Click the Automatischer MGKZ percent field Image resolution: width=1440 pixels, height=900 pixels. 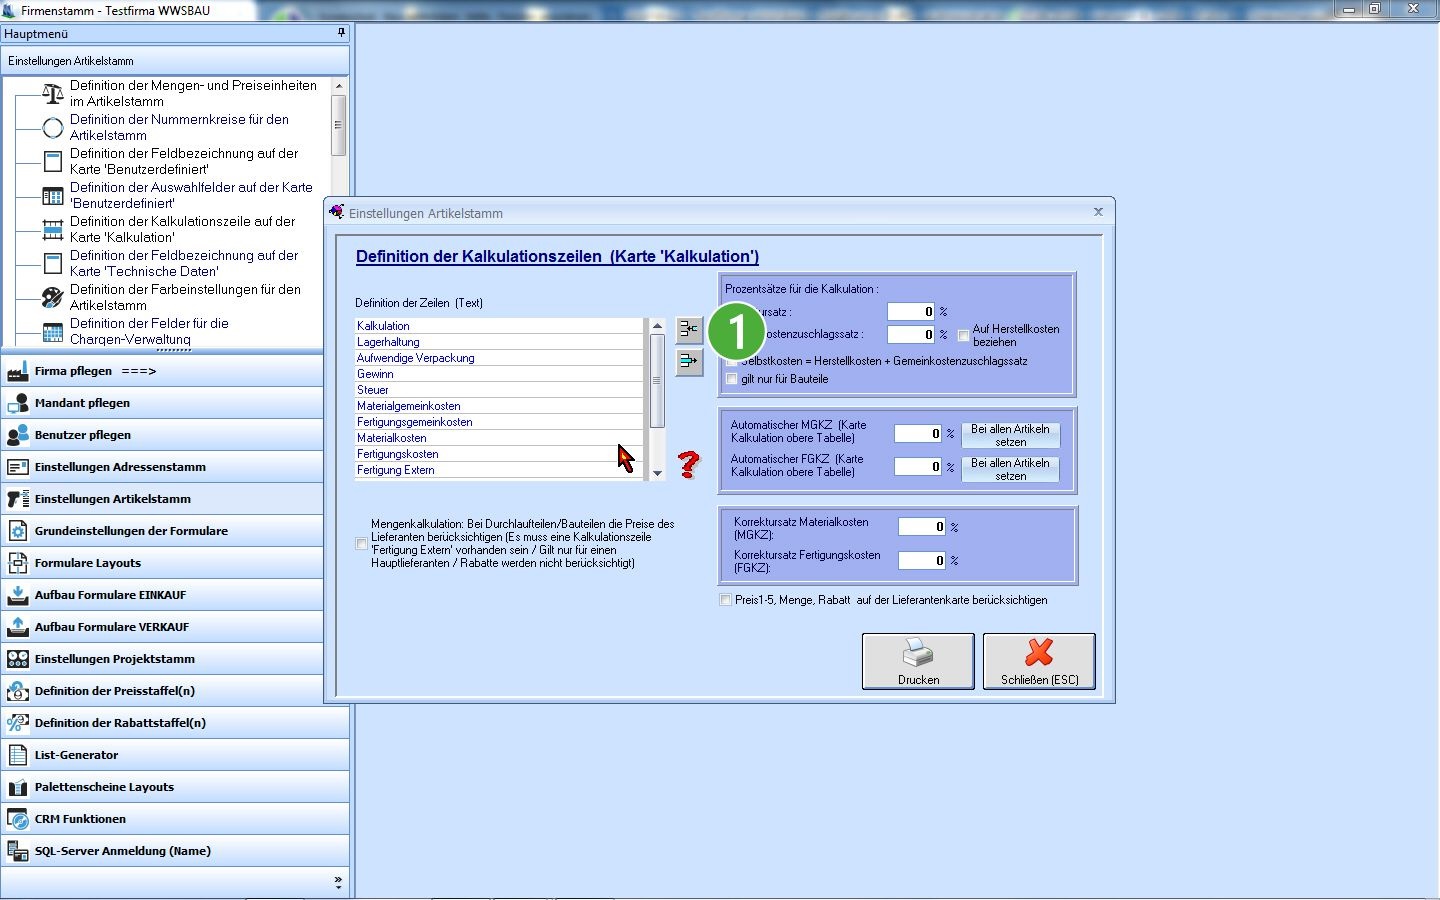[918, 433]
